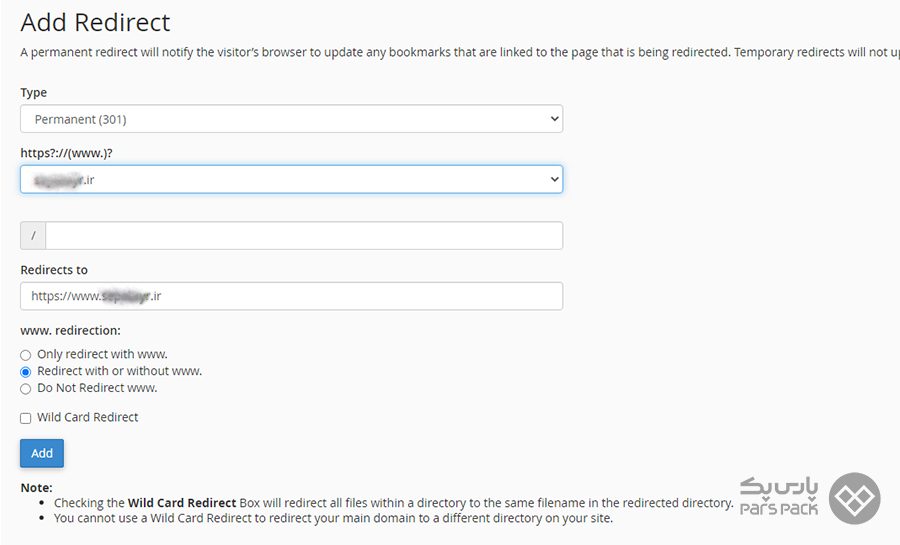
Task: Click the Type field label
Action: pos(34,93)
